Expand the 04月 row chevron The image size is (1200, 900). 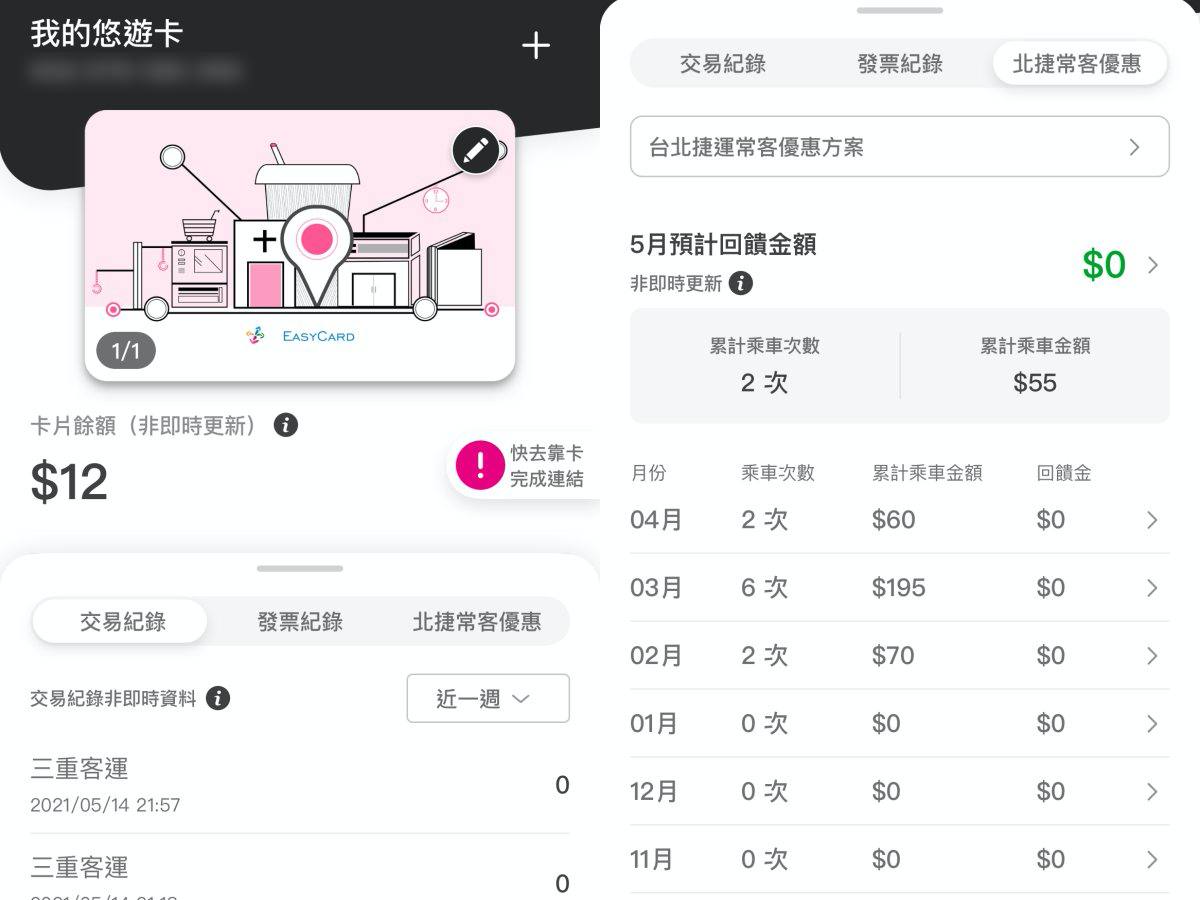1152,520
